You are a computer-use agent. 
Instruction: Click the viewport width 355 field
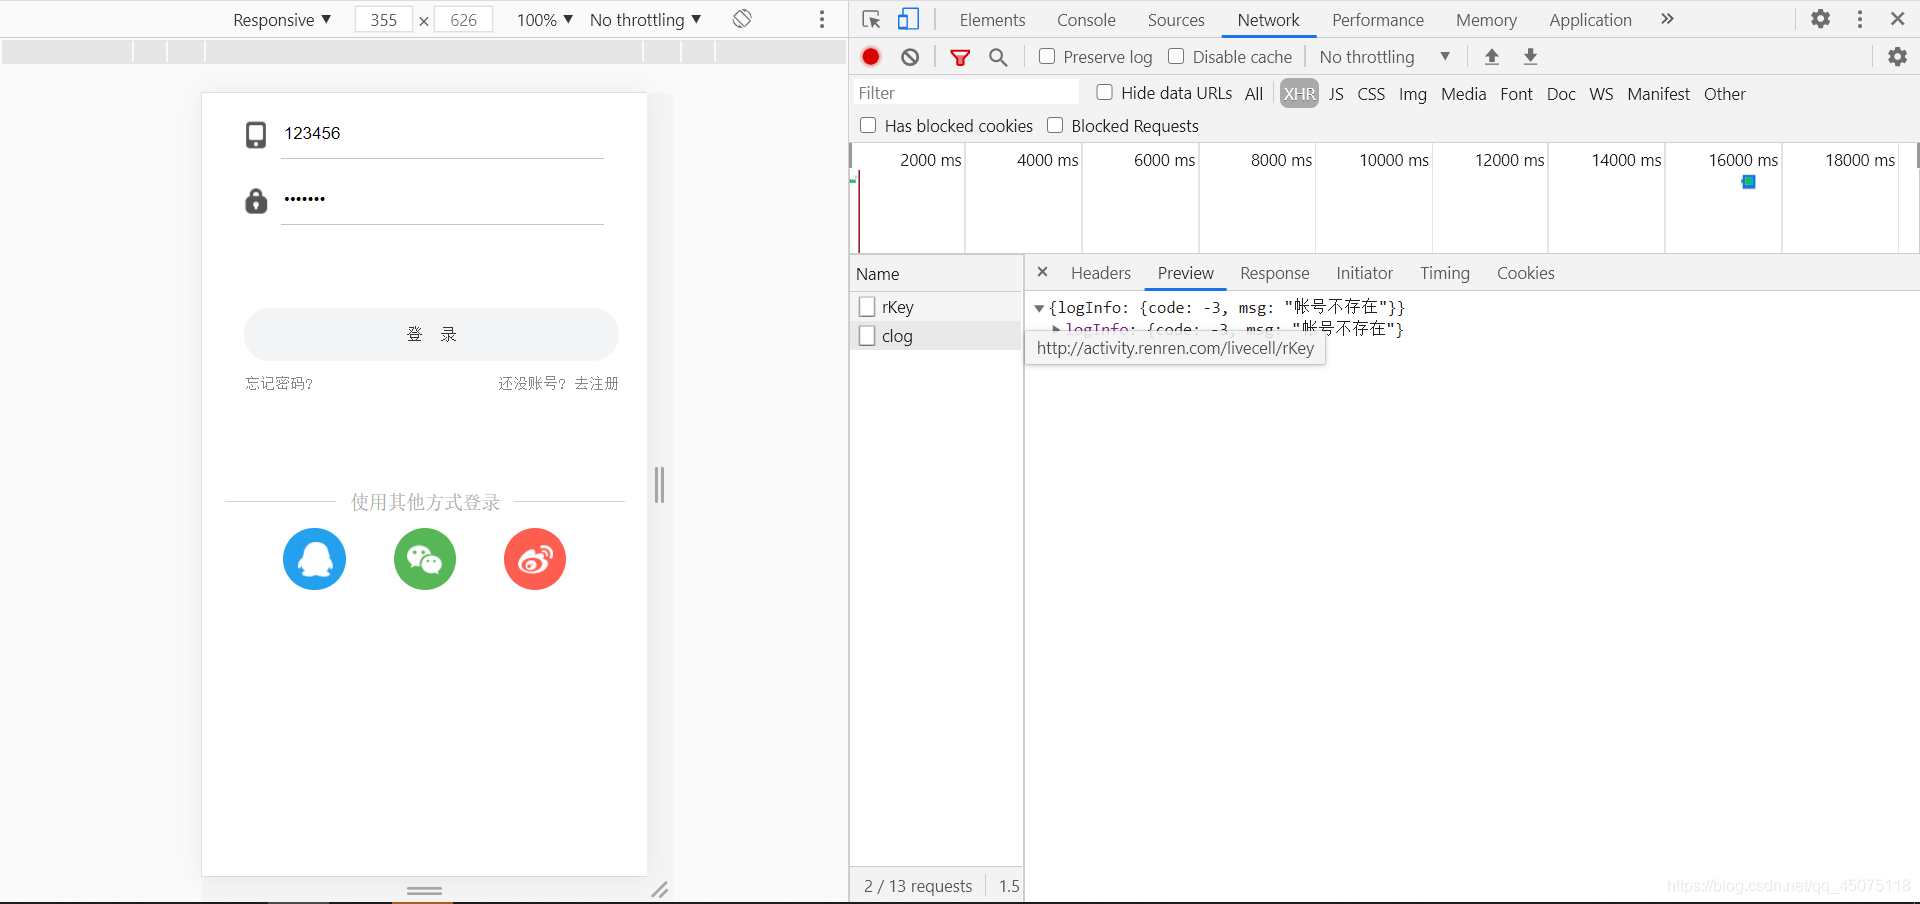tap(384, 20)
